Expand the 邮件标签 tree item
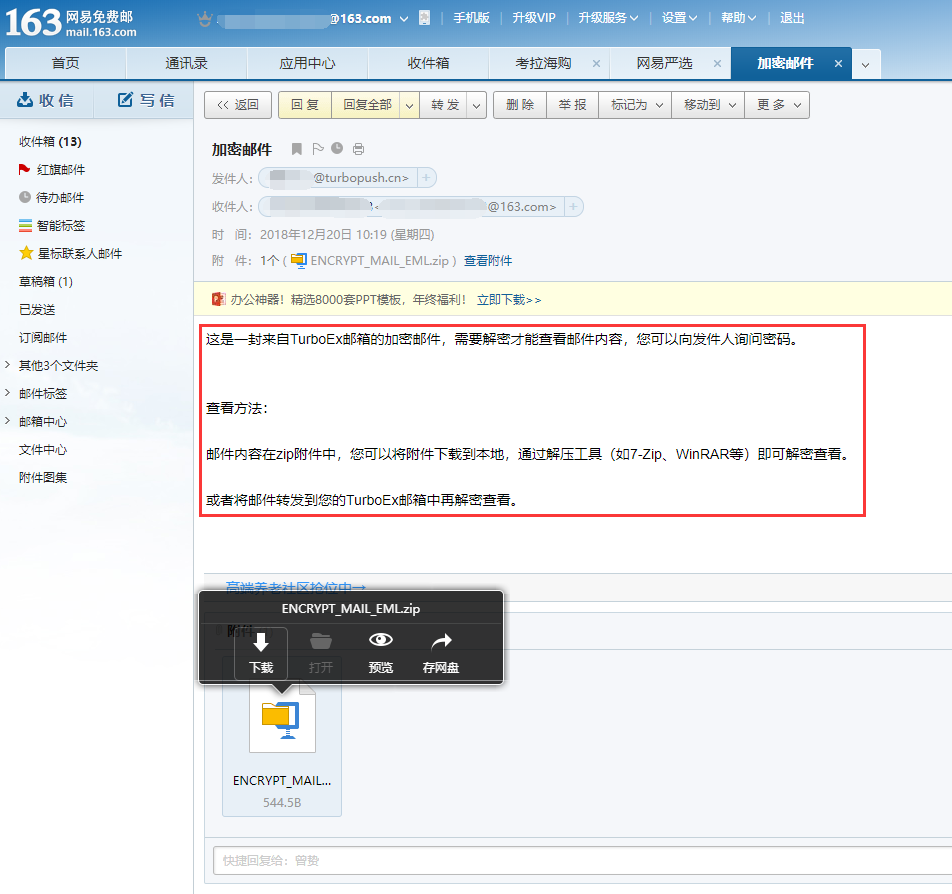The height and width of the screenshot is (894, 952). [7, 392]
